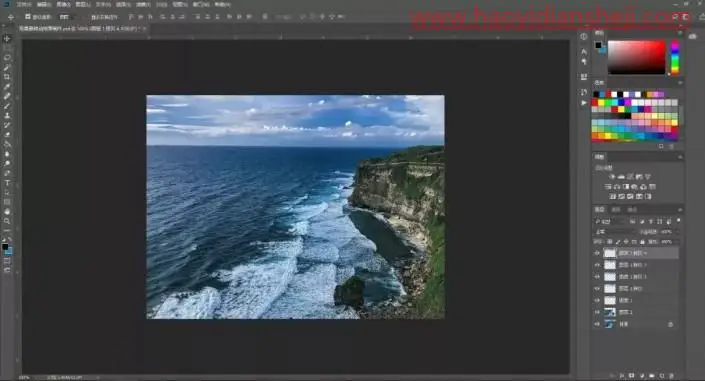This screenshot has height=381, width=705.
Task: Select the Lasso tool
Action: click(x=7, y=58)
